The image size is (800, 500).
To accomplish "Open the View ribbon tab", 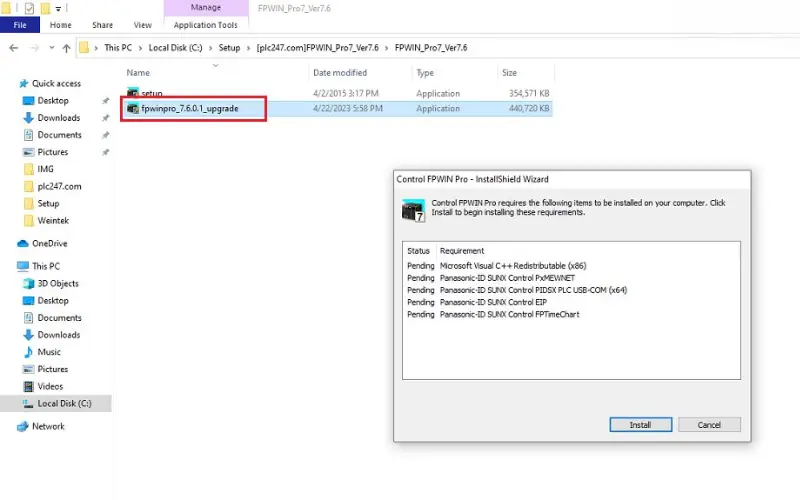I will tap(143, 25).
